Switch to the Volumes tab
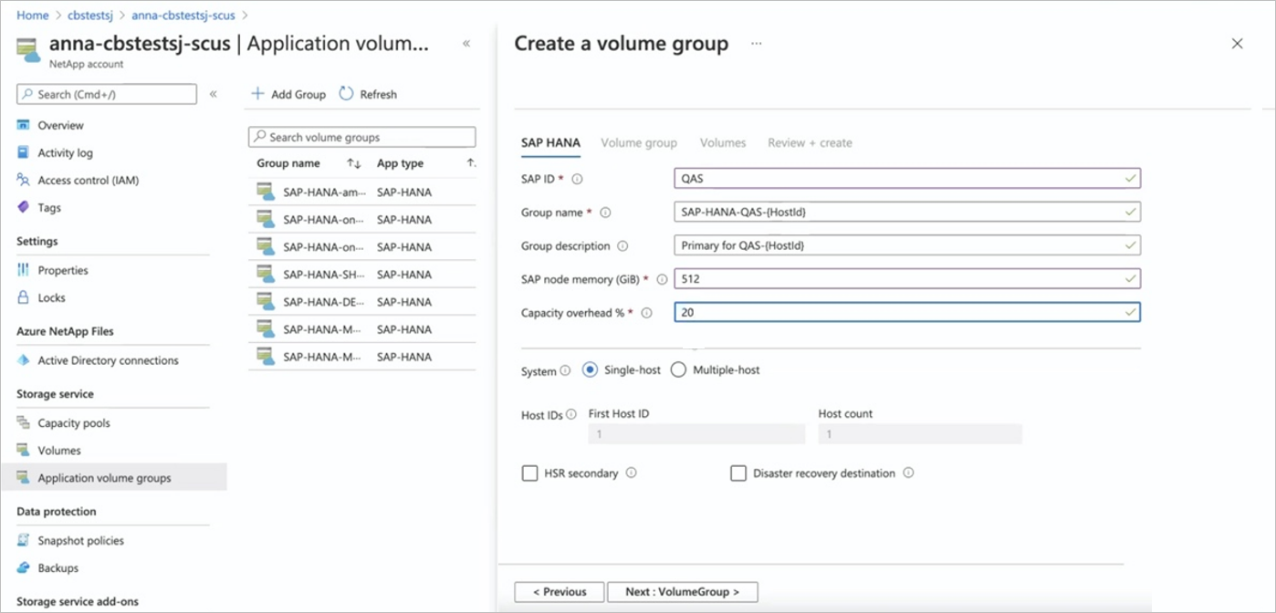This screenshot has width=1276, height=613. [723, 143]
